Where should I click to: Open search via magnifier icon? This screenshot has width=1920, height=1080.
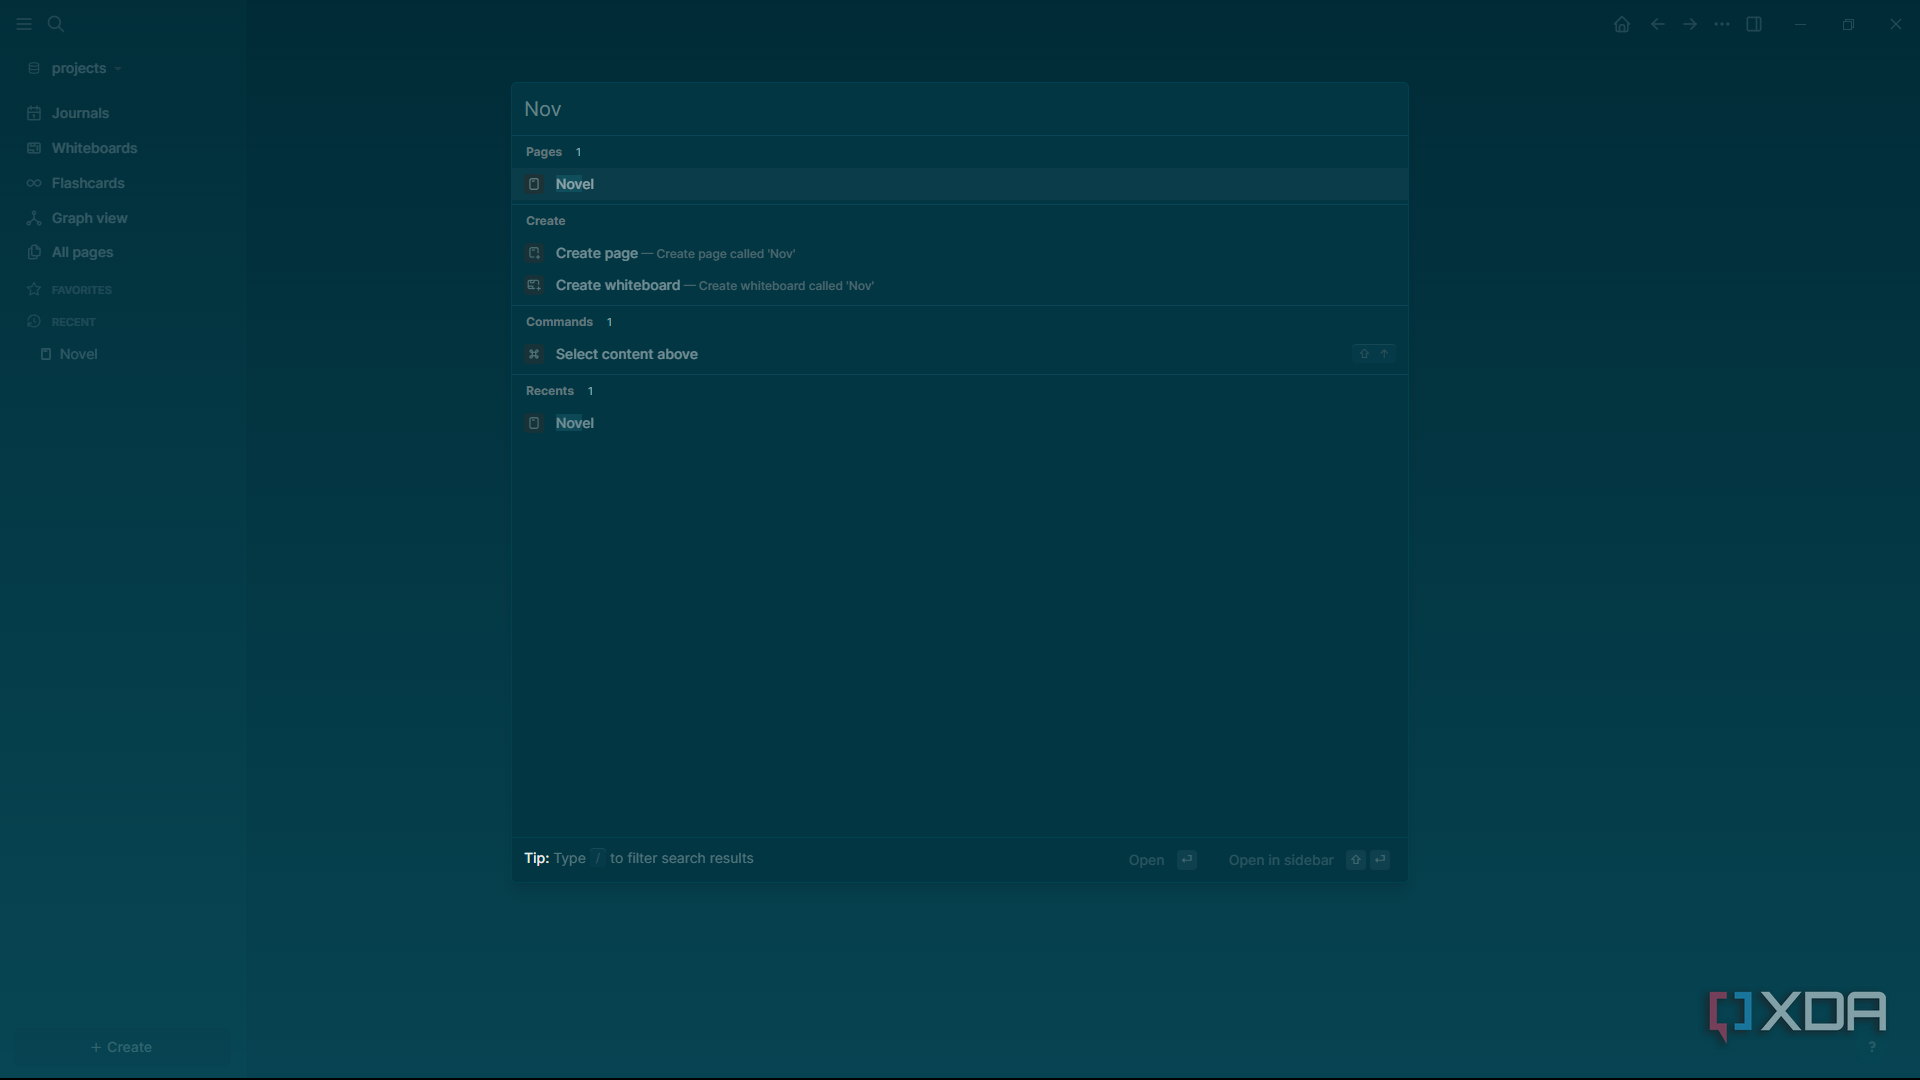56,24
